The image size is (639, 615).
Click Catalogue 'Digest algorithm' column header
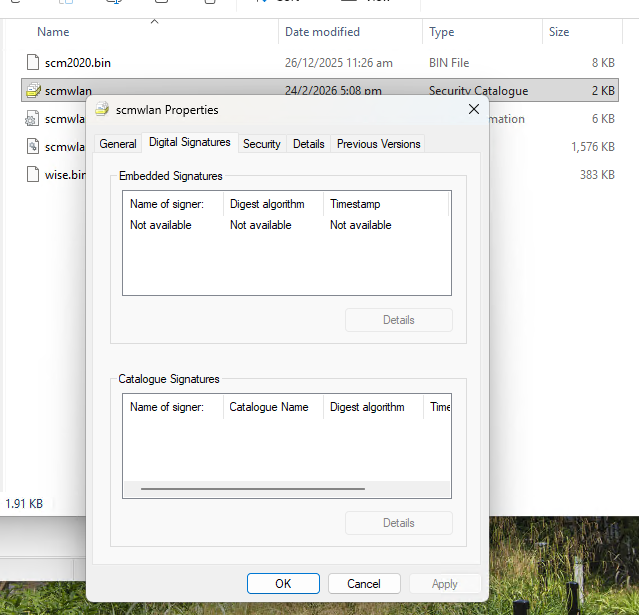coord(373,407)
